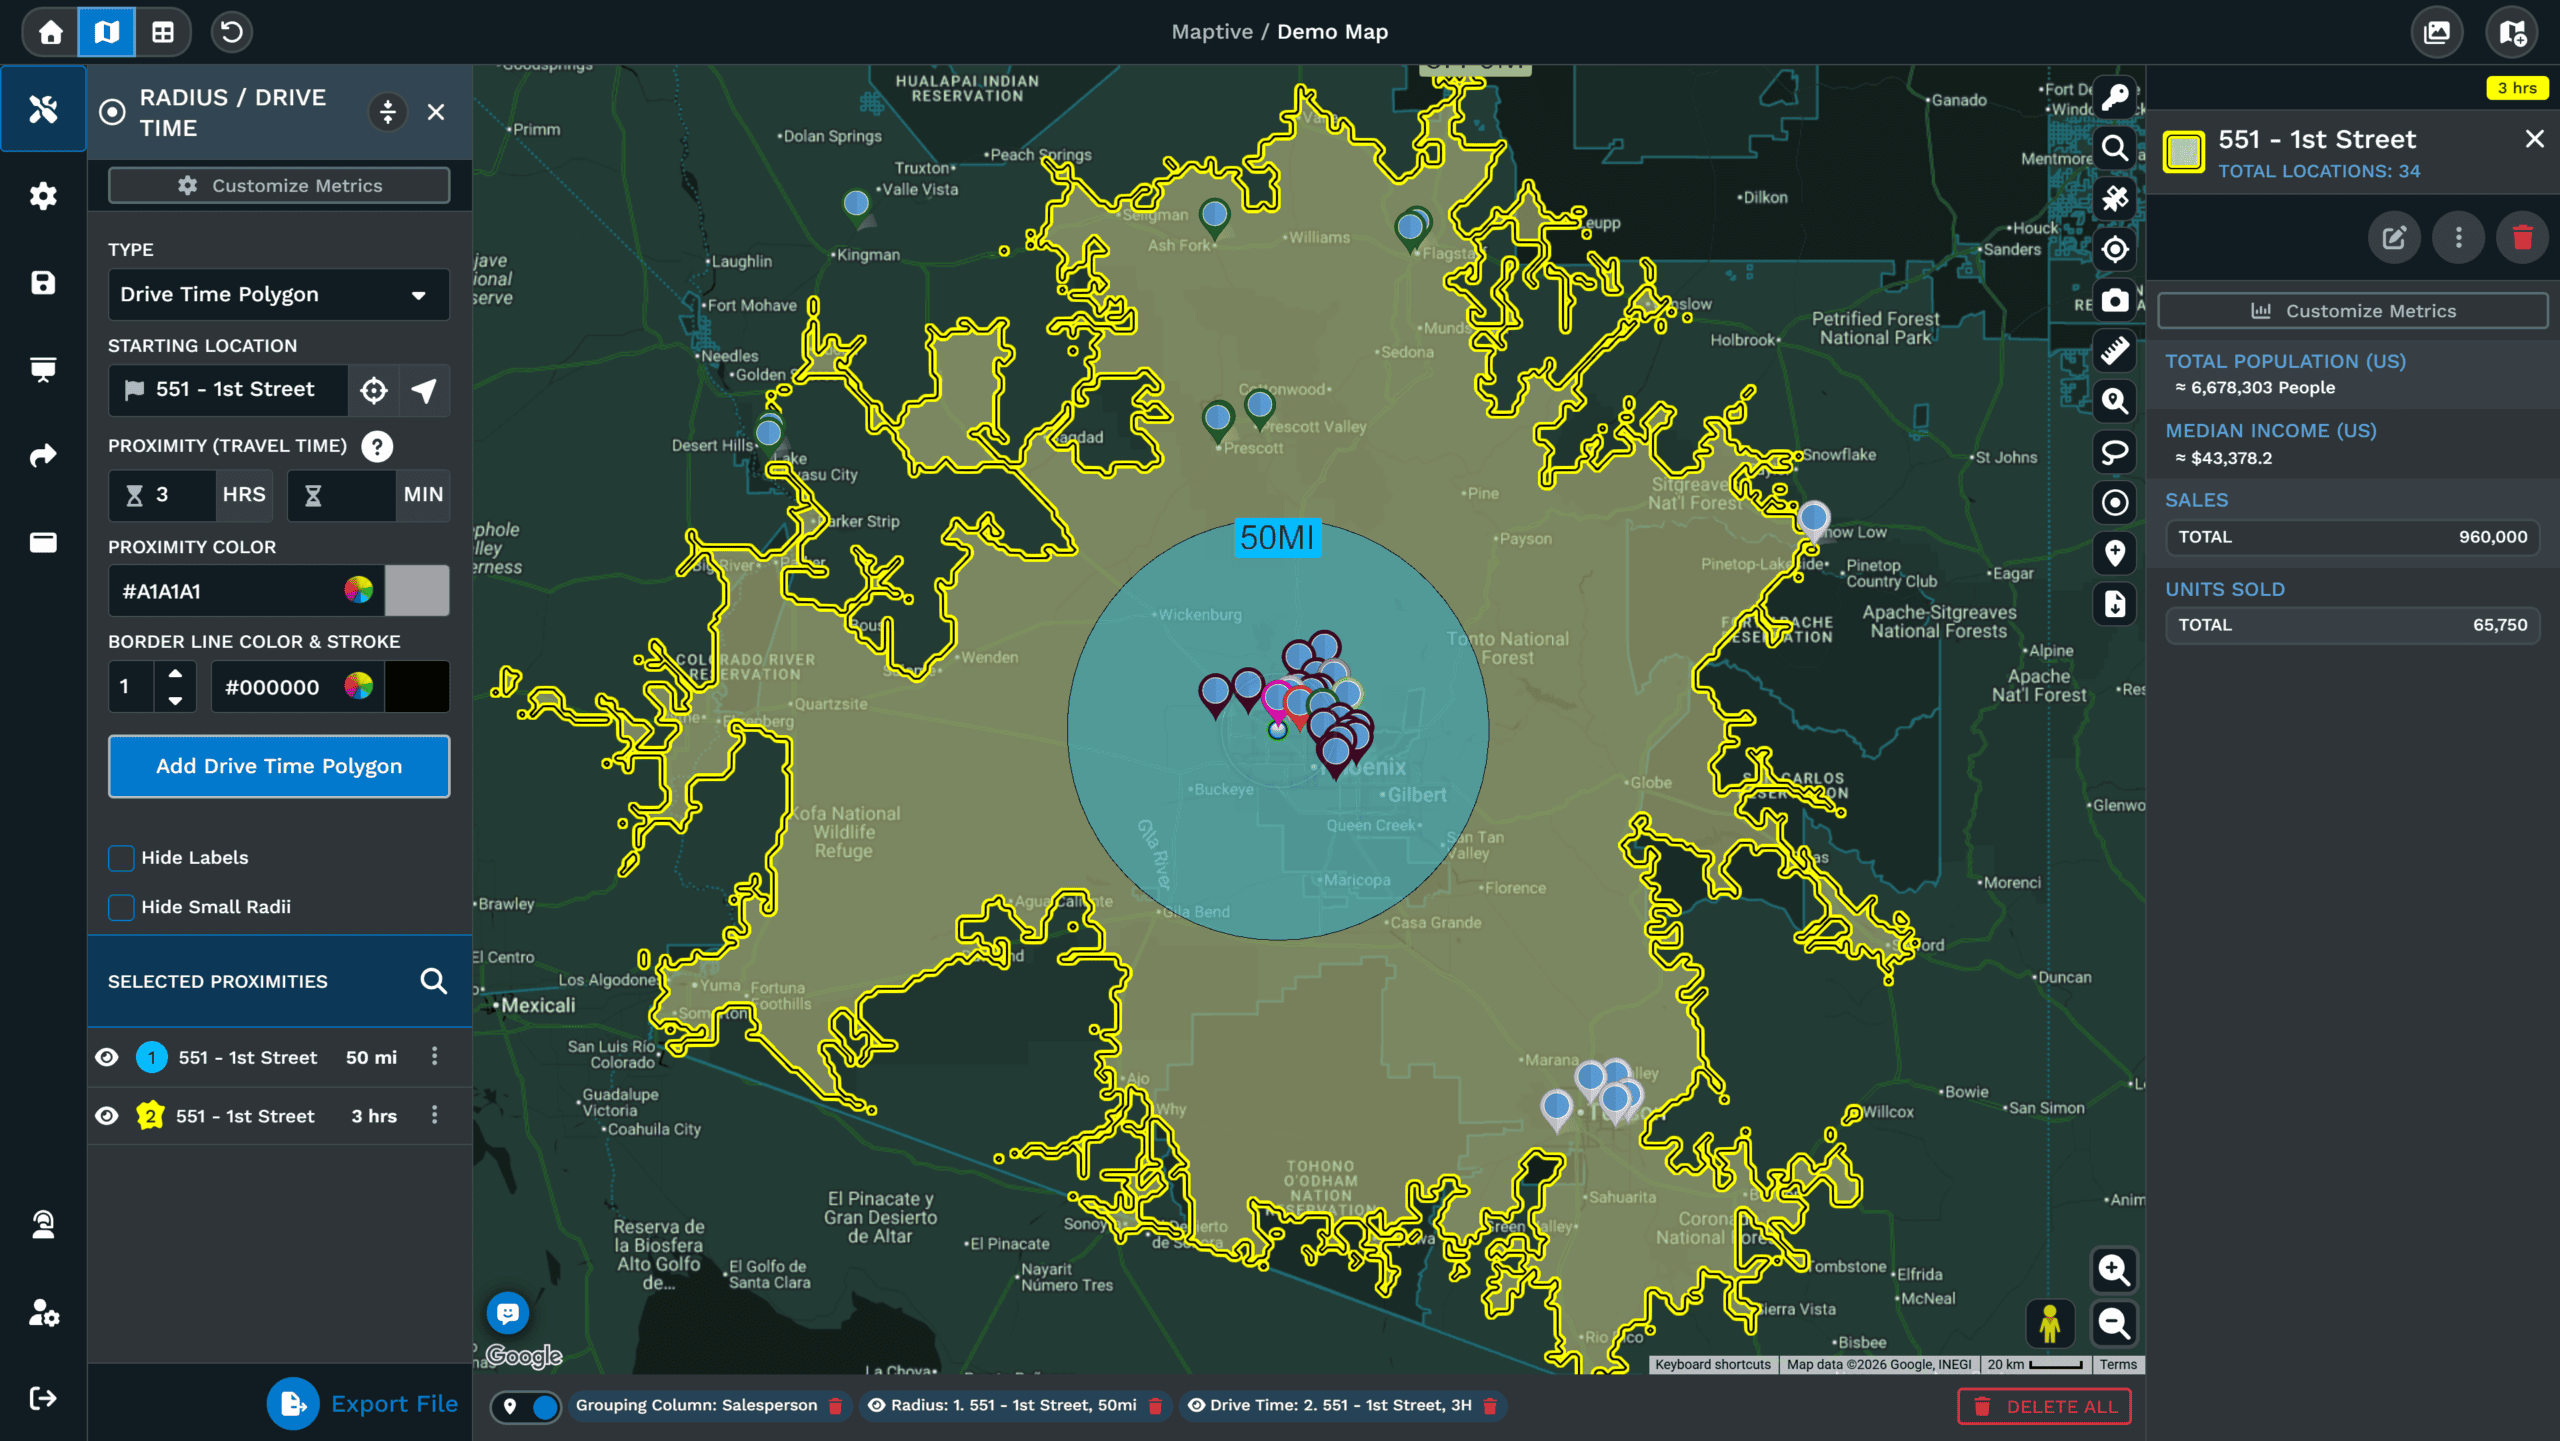2560x1441 pixels.
Task: Click the gray proximity color swatch
Action: [x=417, y=591]
